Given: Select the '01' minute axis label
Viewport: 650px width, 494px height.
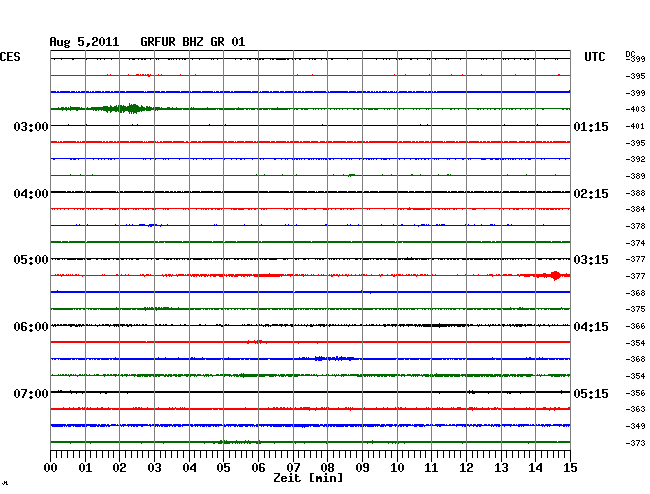Looking at the screenshot, I should (x=85, y=468).
